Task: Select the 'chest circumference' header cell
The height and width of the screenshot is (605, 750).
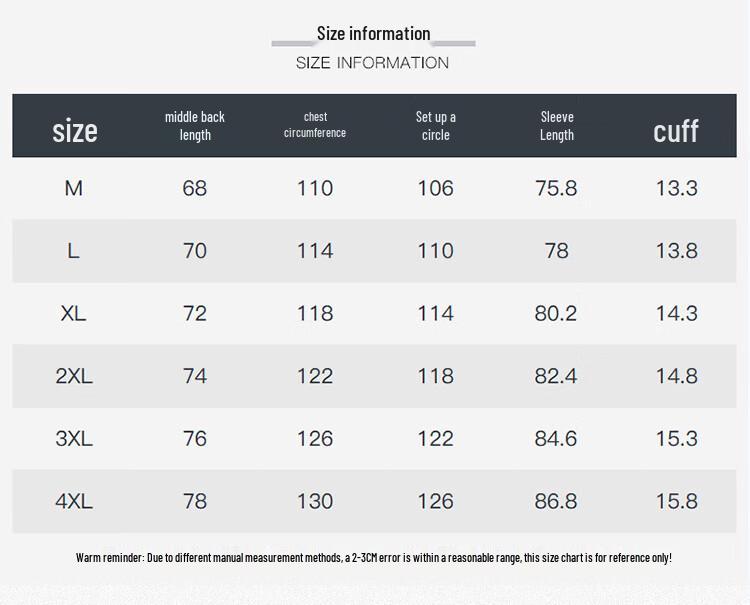Action: point(315,125)
